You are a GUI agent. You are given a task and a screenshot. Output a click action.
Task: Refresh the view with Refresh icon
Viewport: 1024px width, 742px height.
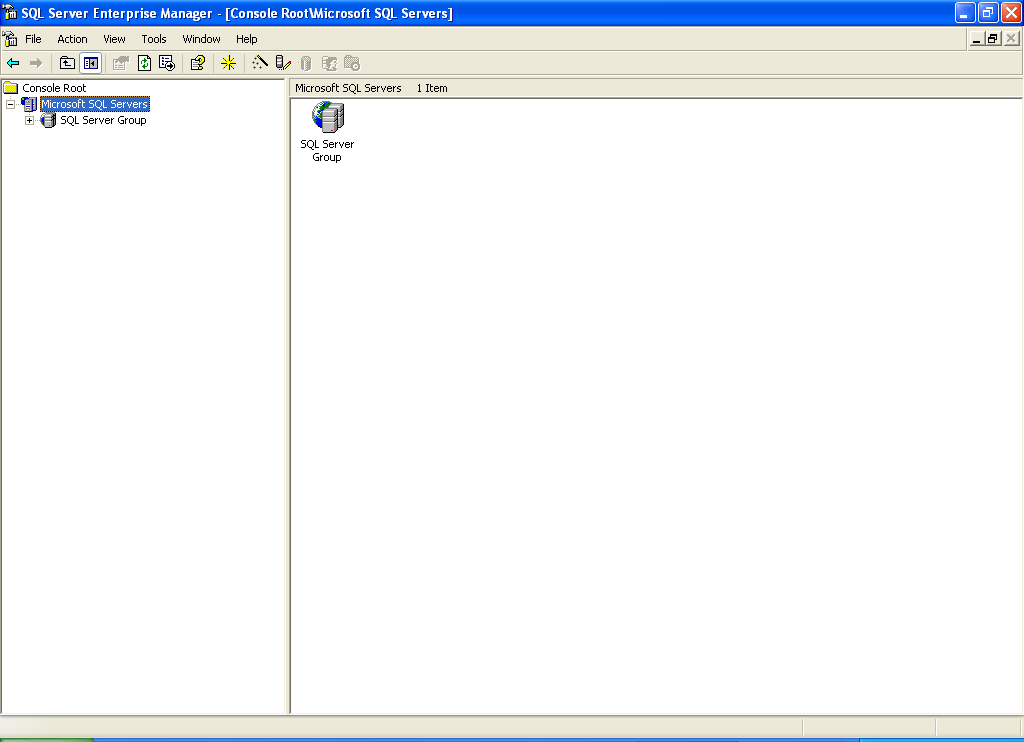[144, 63]
